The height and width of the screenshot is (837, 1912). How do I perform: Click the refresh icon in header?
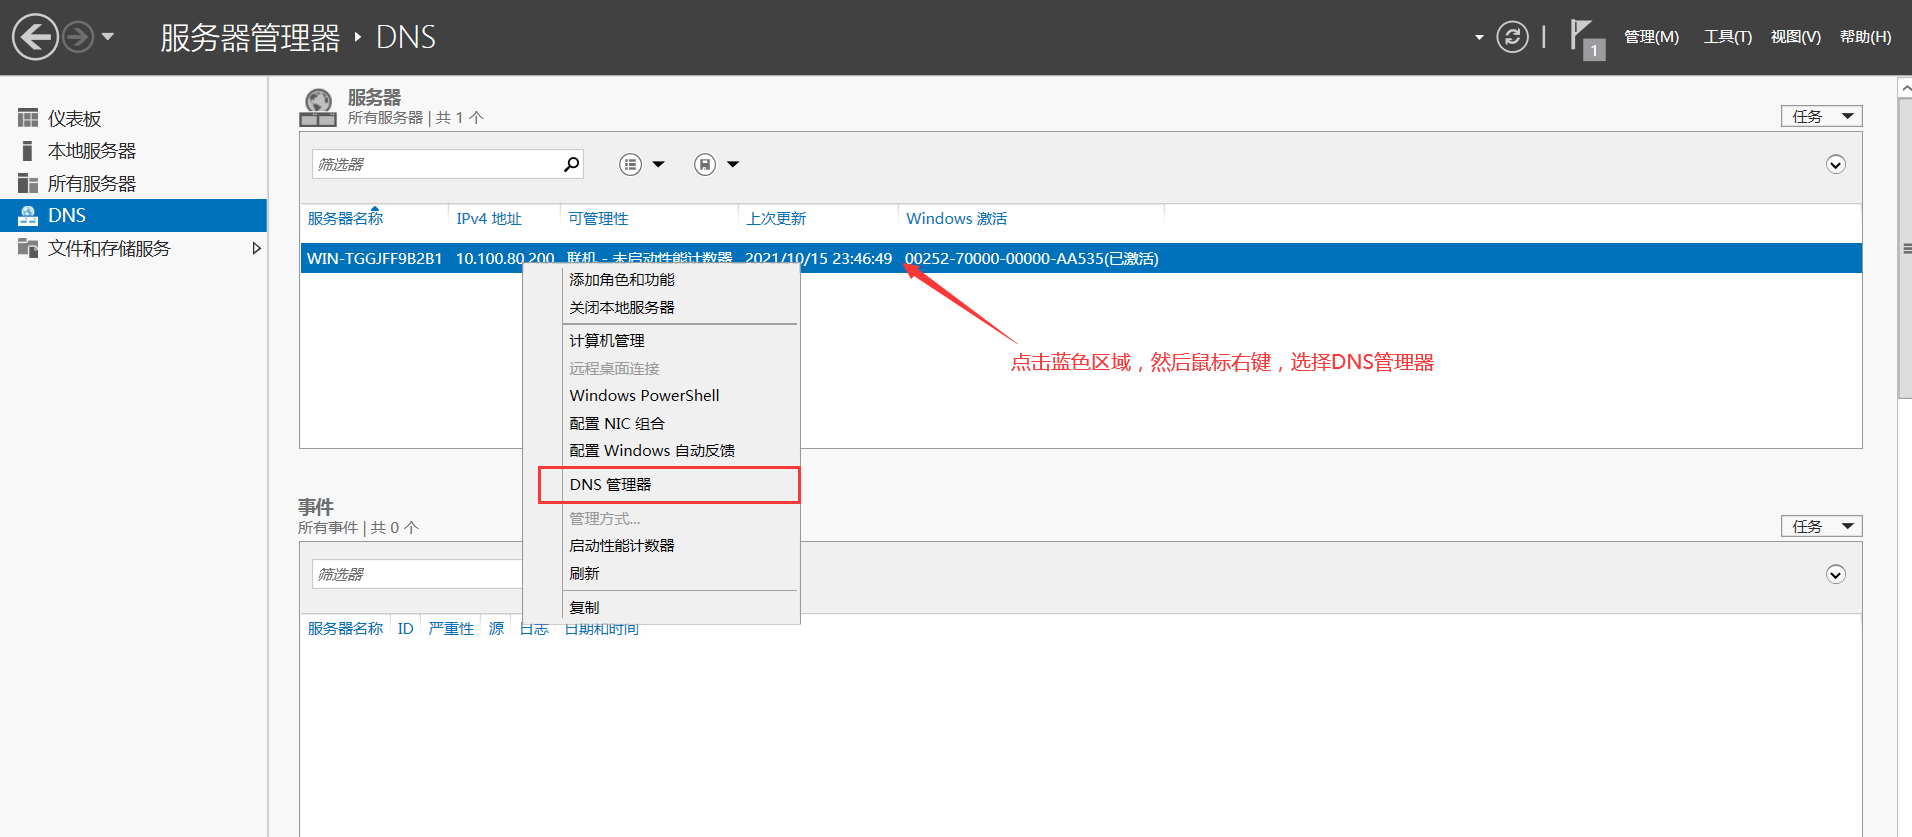coord(1511,38)
